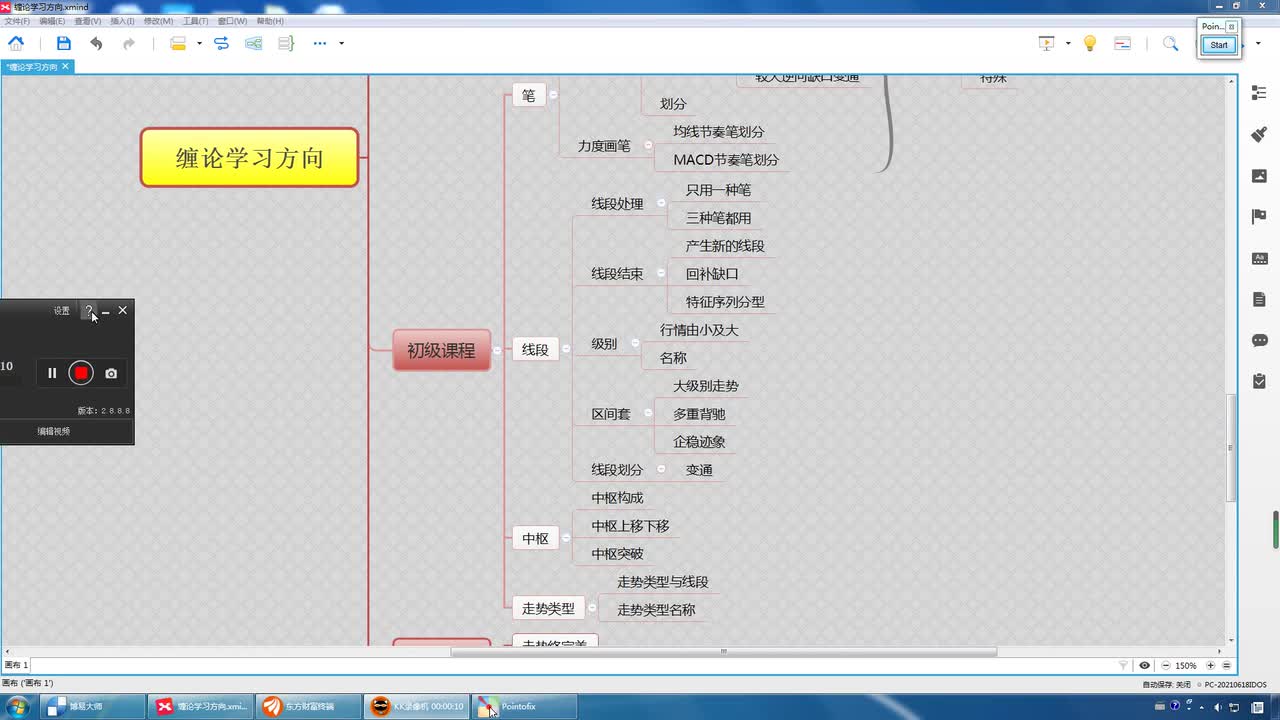Switch to 东方财富终端 in the taskbar

point(306,706)
